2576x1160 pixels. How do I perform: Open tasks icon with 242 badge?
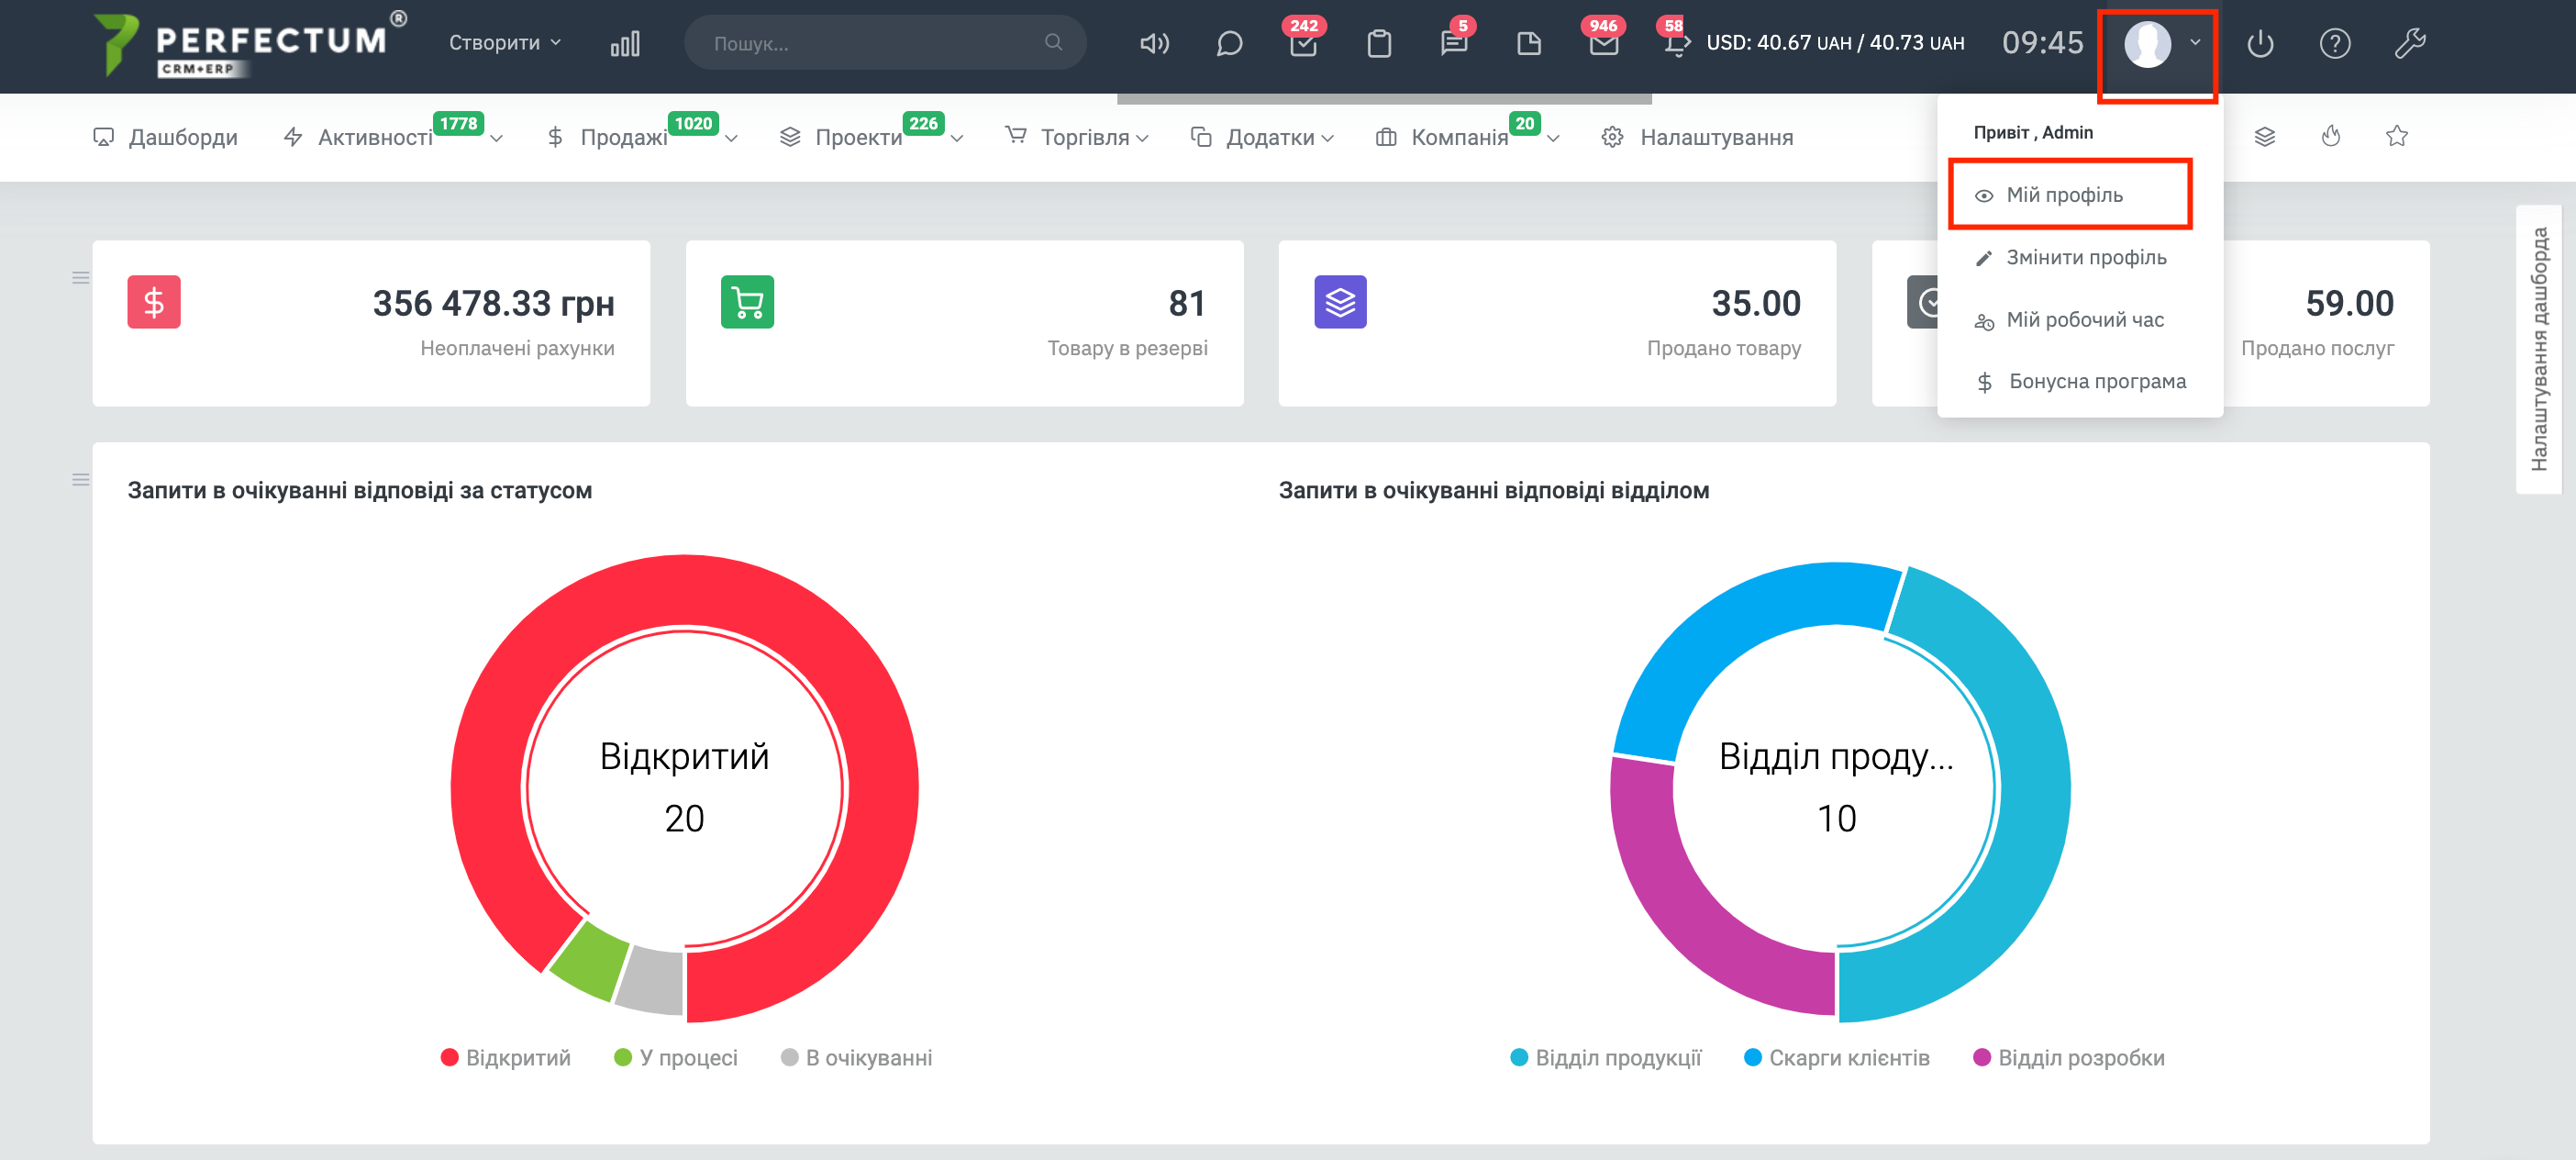point(1303,43)
